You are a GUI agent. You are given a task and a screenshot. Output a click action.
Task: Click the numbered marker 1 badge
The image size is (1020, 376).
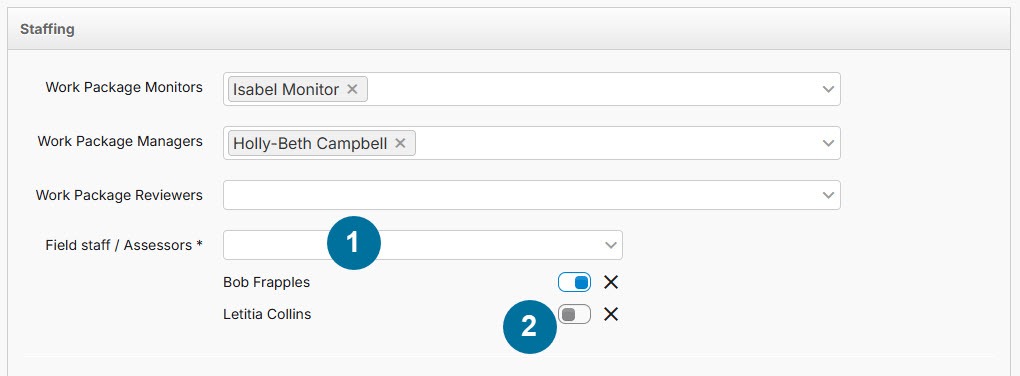[x=353, y=243]
